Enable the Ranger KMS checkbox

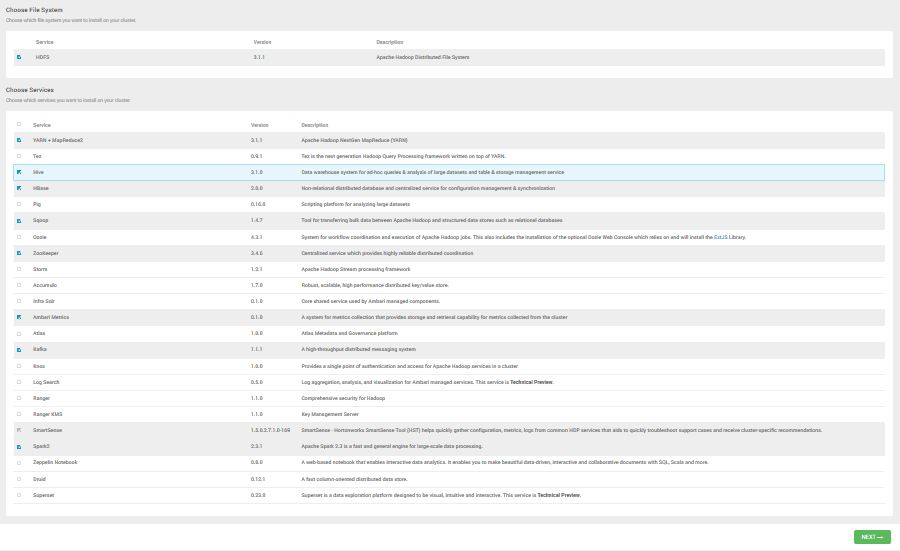19,414
